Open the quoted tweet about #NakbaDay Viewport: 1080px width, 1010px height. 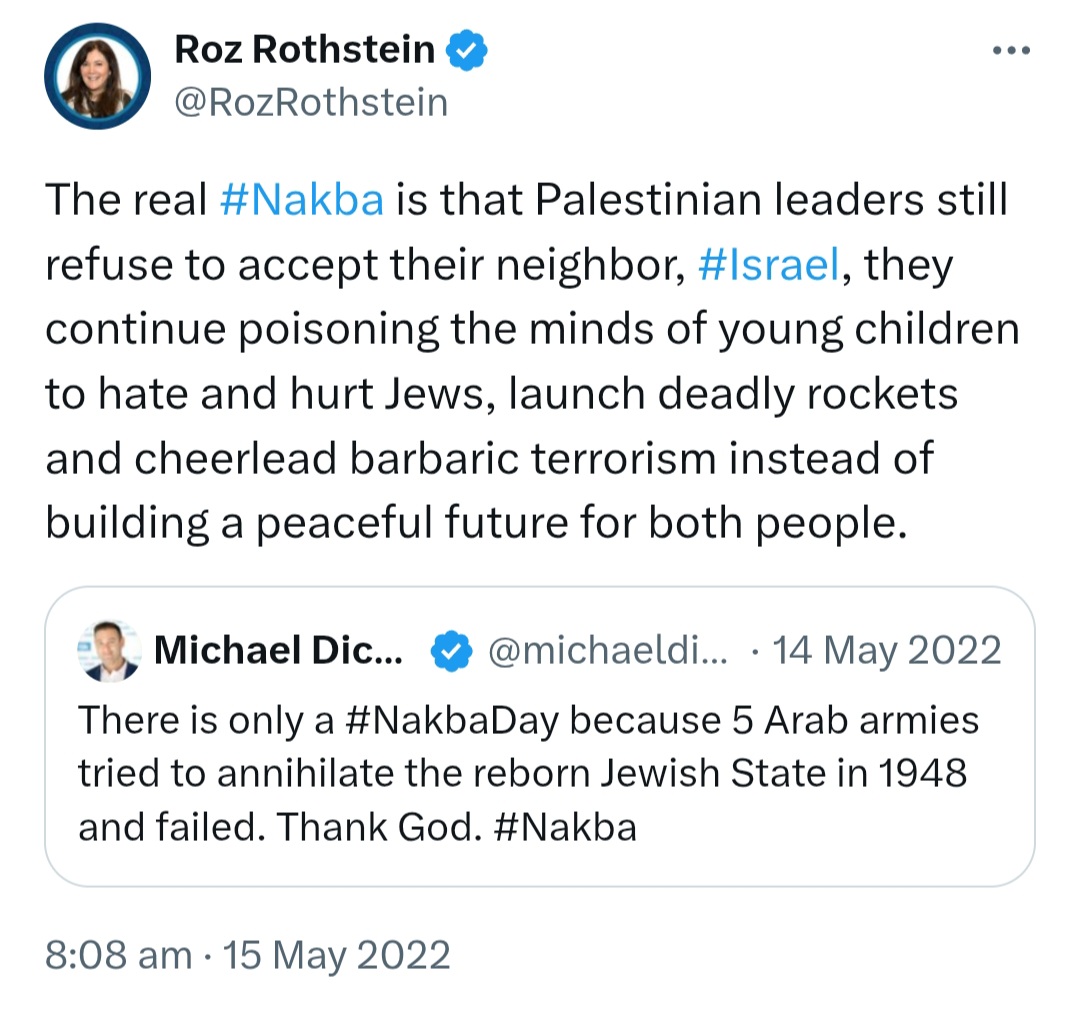[x=540, y=736]
